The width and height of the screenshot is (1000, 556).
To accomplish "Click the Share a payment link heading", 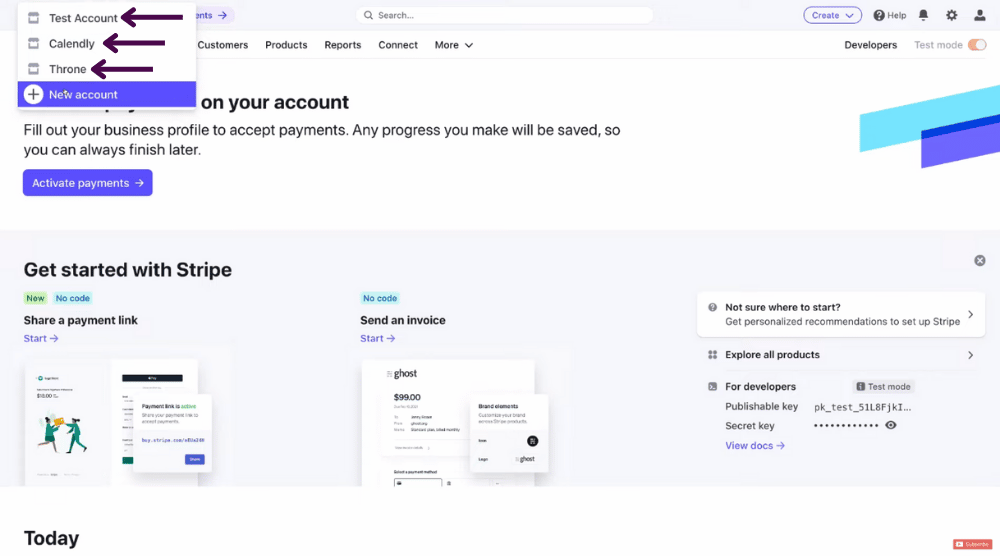I will click(x=80, y=320).
